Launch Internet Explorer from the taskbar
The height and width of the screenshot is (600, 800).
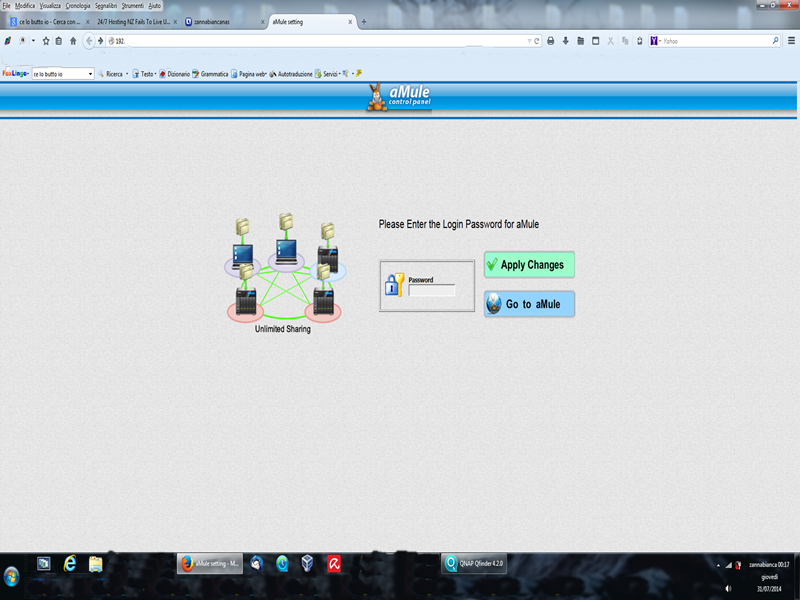[x=70, y=564]
